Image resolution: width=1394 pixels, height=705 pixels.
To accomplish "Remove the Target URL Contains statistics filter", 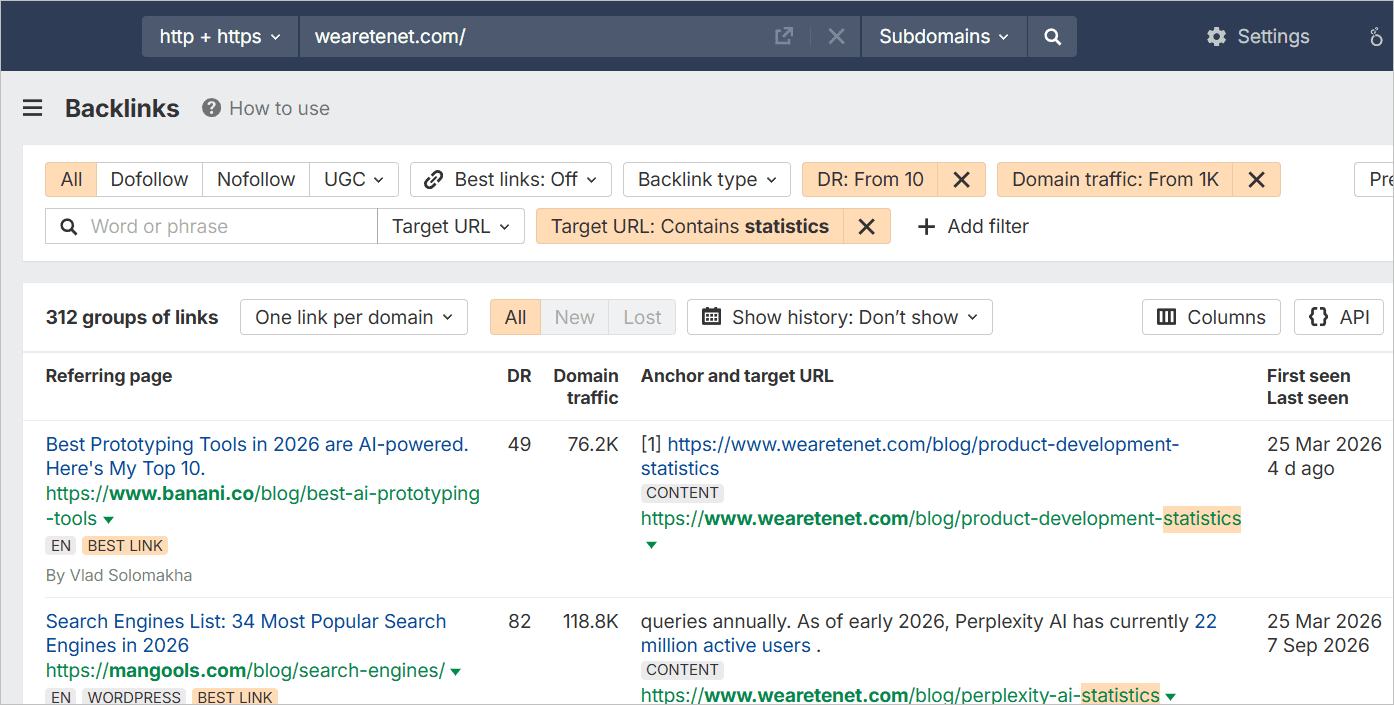I will pos(867,227).
